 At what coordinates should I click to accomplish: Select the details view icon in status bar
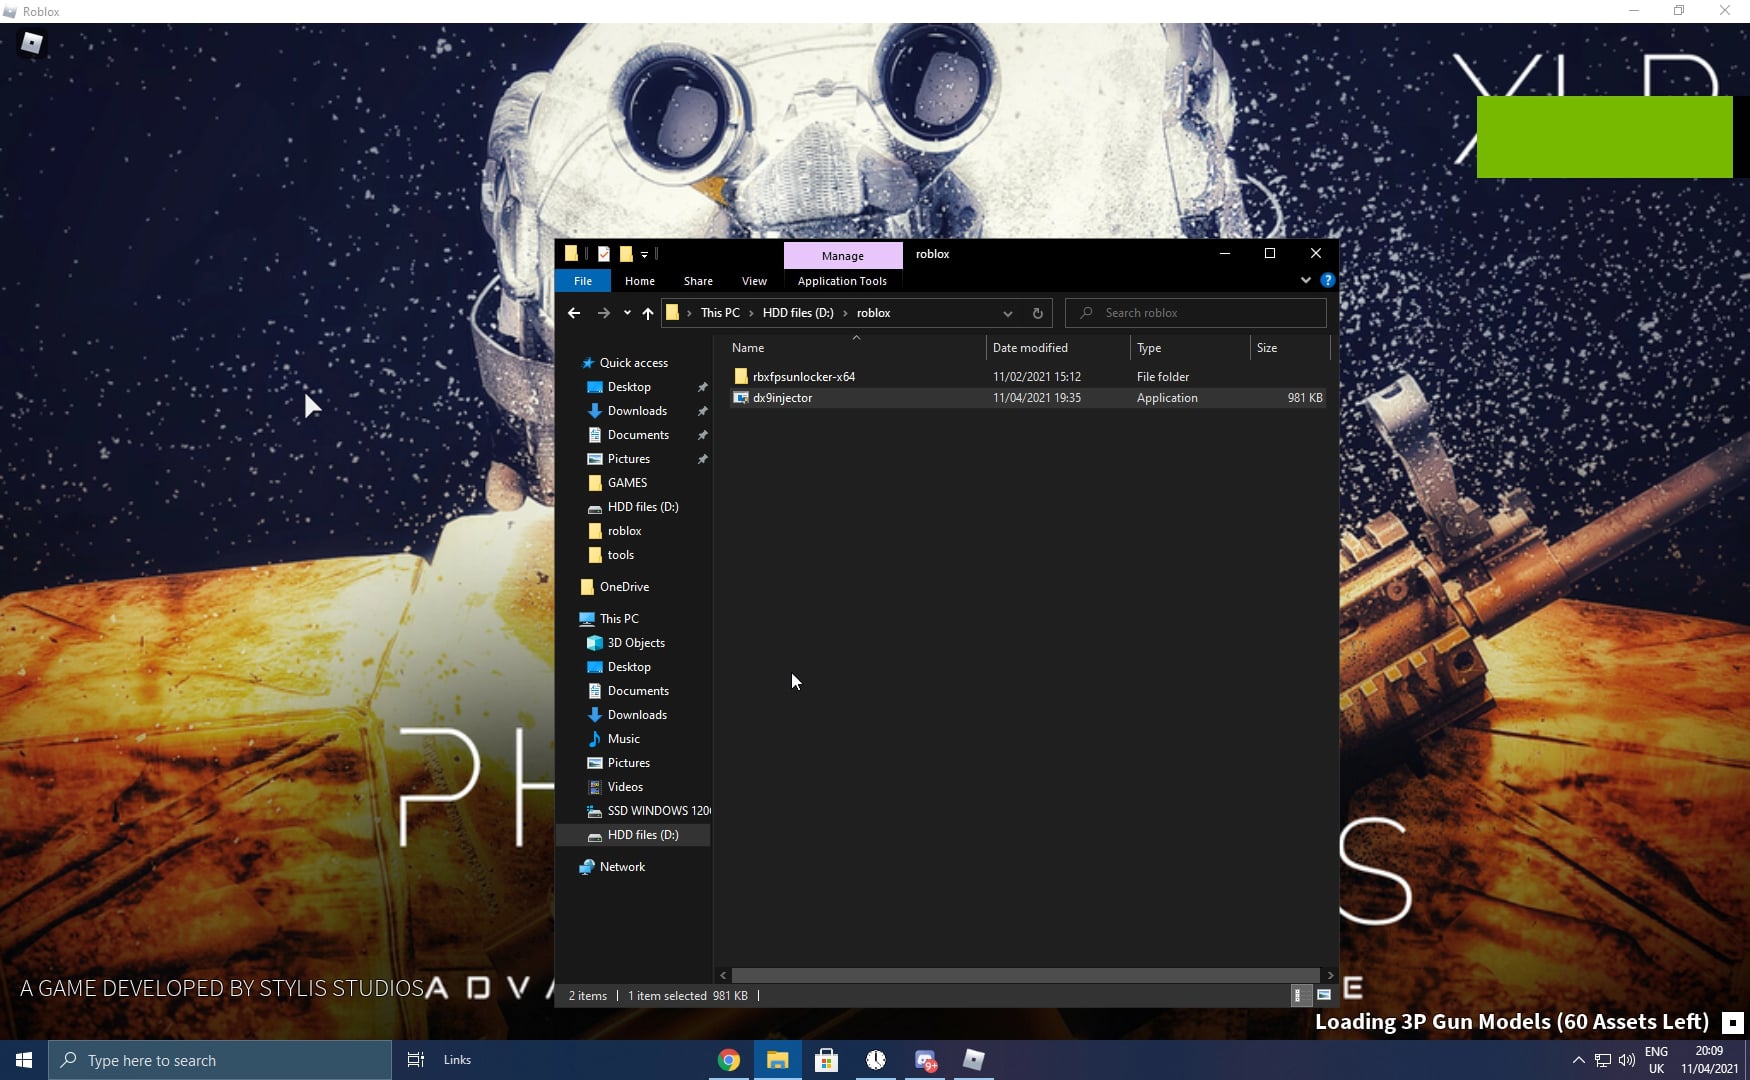(x=1298, y=995)
